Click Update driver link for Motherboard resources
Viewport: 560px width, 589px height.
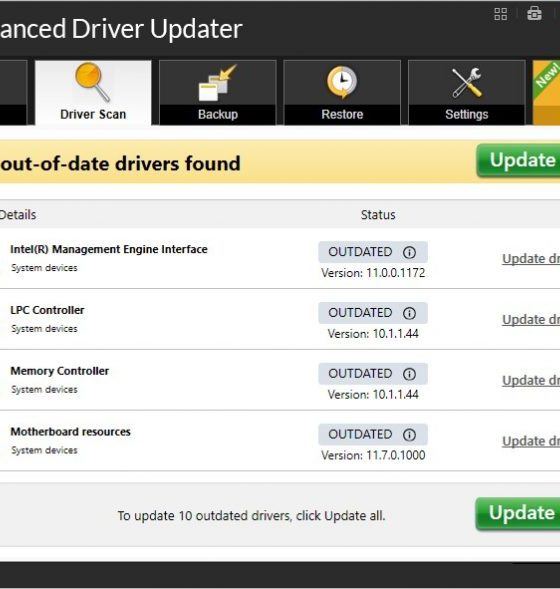[x=531, y=441]
